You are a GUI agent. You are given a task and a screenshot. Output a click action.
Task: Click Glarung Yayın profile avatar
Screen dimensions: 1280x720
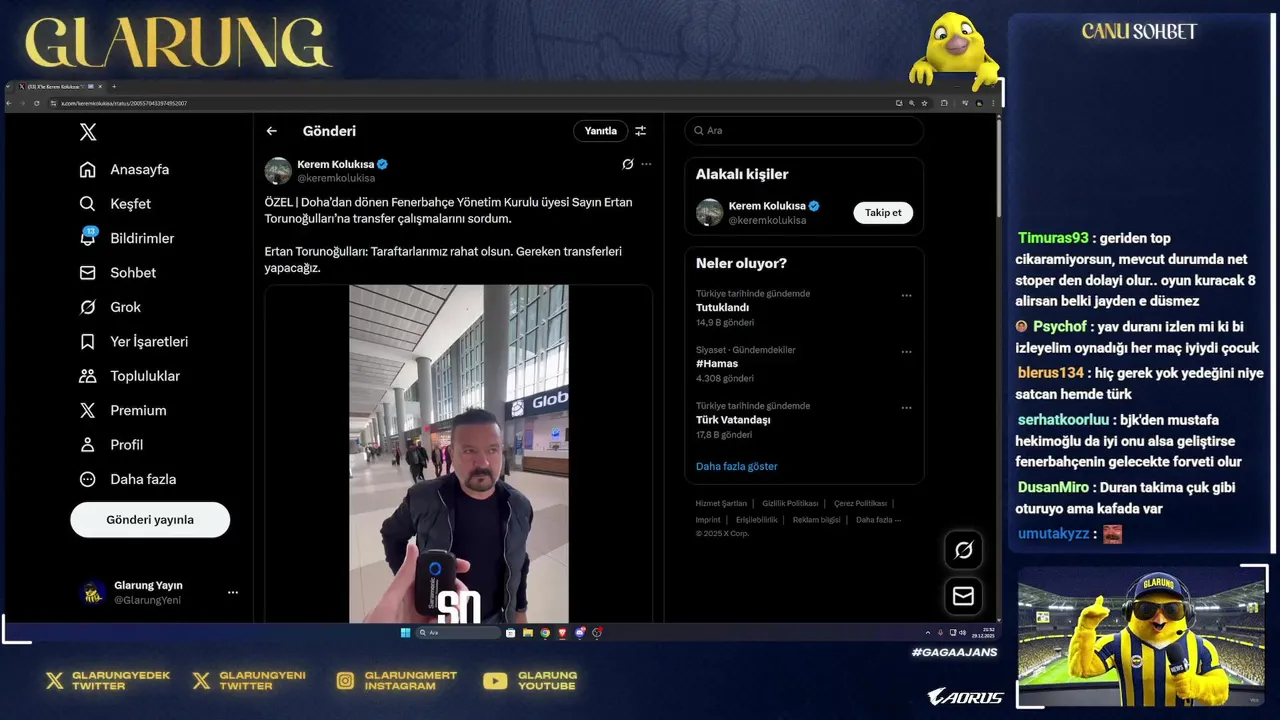click(93, 592)
